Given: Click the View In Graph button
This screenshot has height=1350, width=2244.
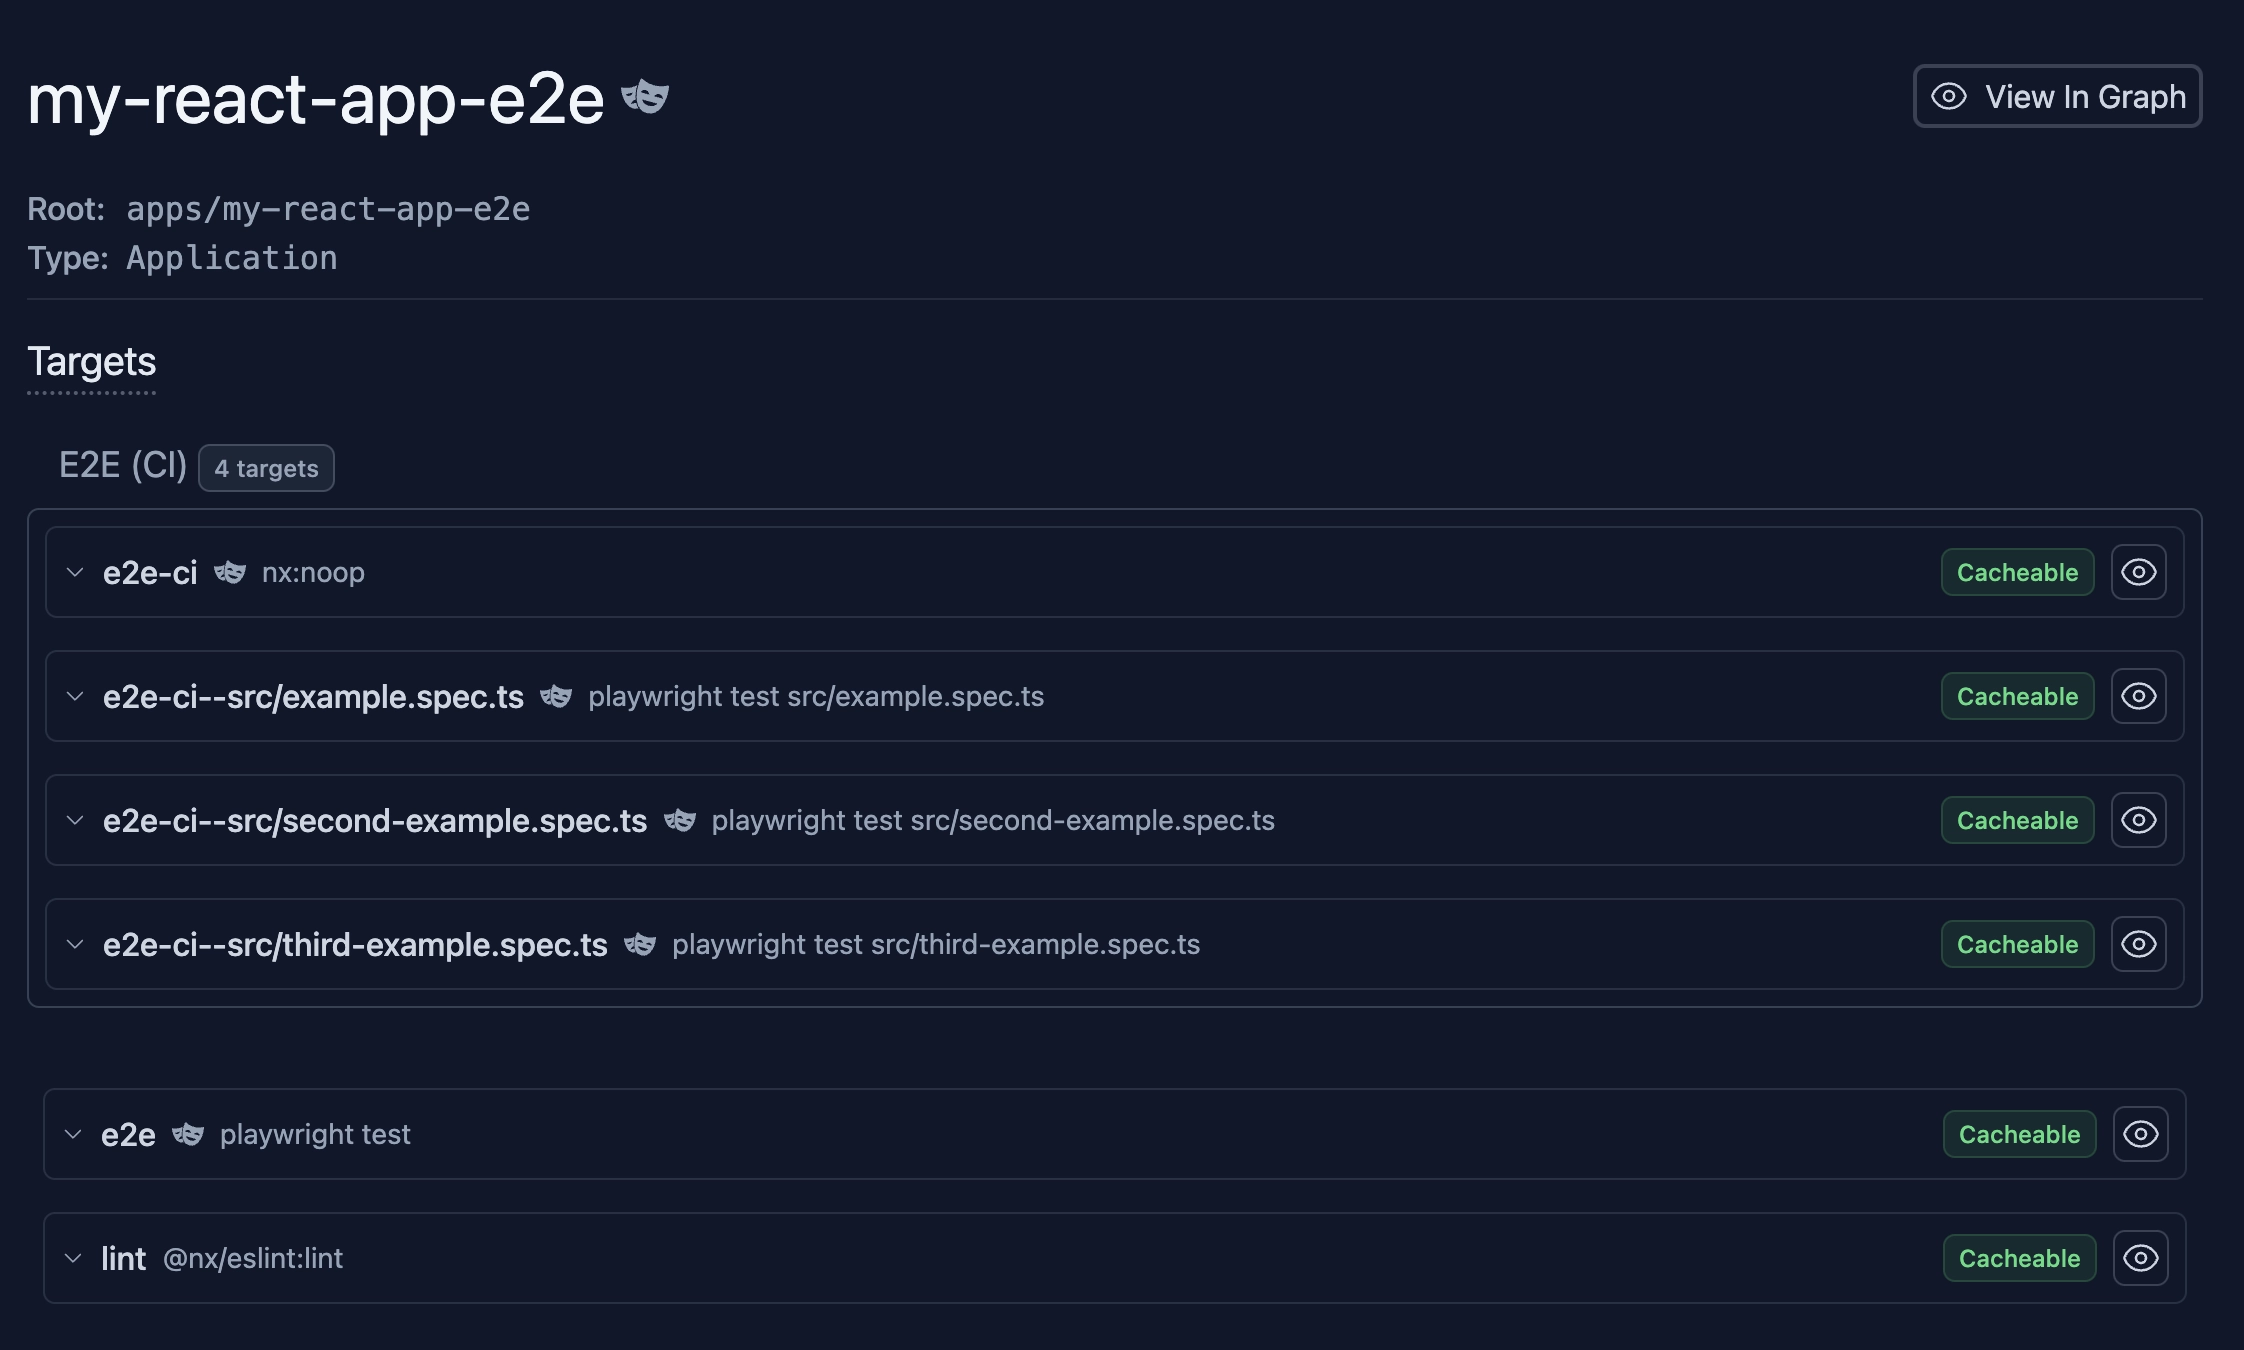Looking at the screenshot, I should (2057, 97).
